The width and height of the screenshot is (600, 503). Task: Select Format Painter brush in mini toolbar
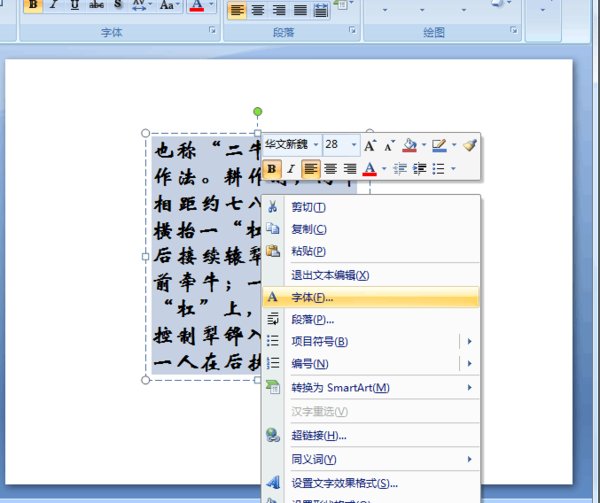(470, 145)
